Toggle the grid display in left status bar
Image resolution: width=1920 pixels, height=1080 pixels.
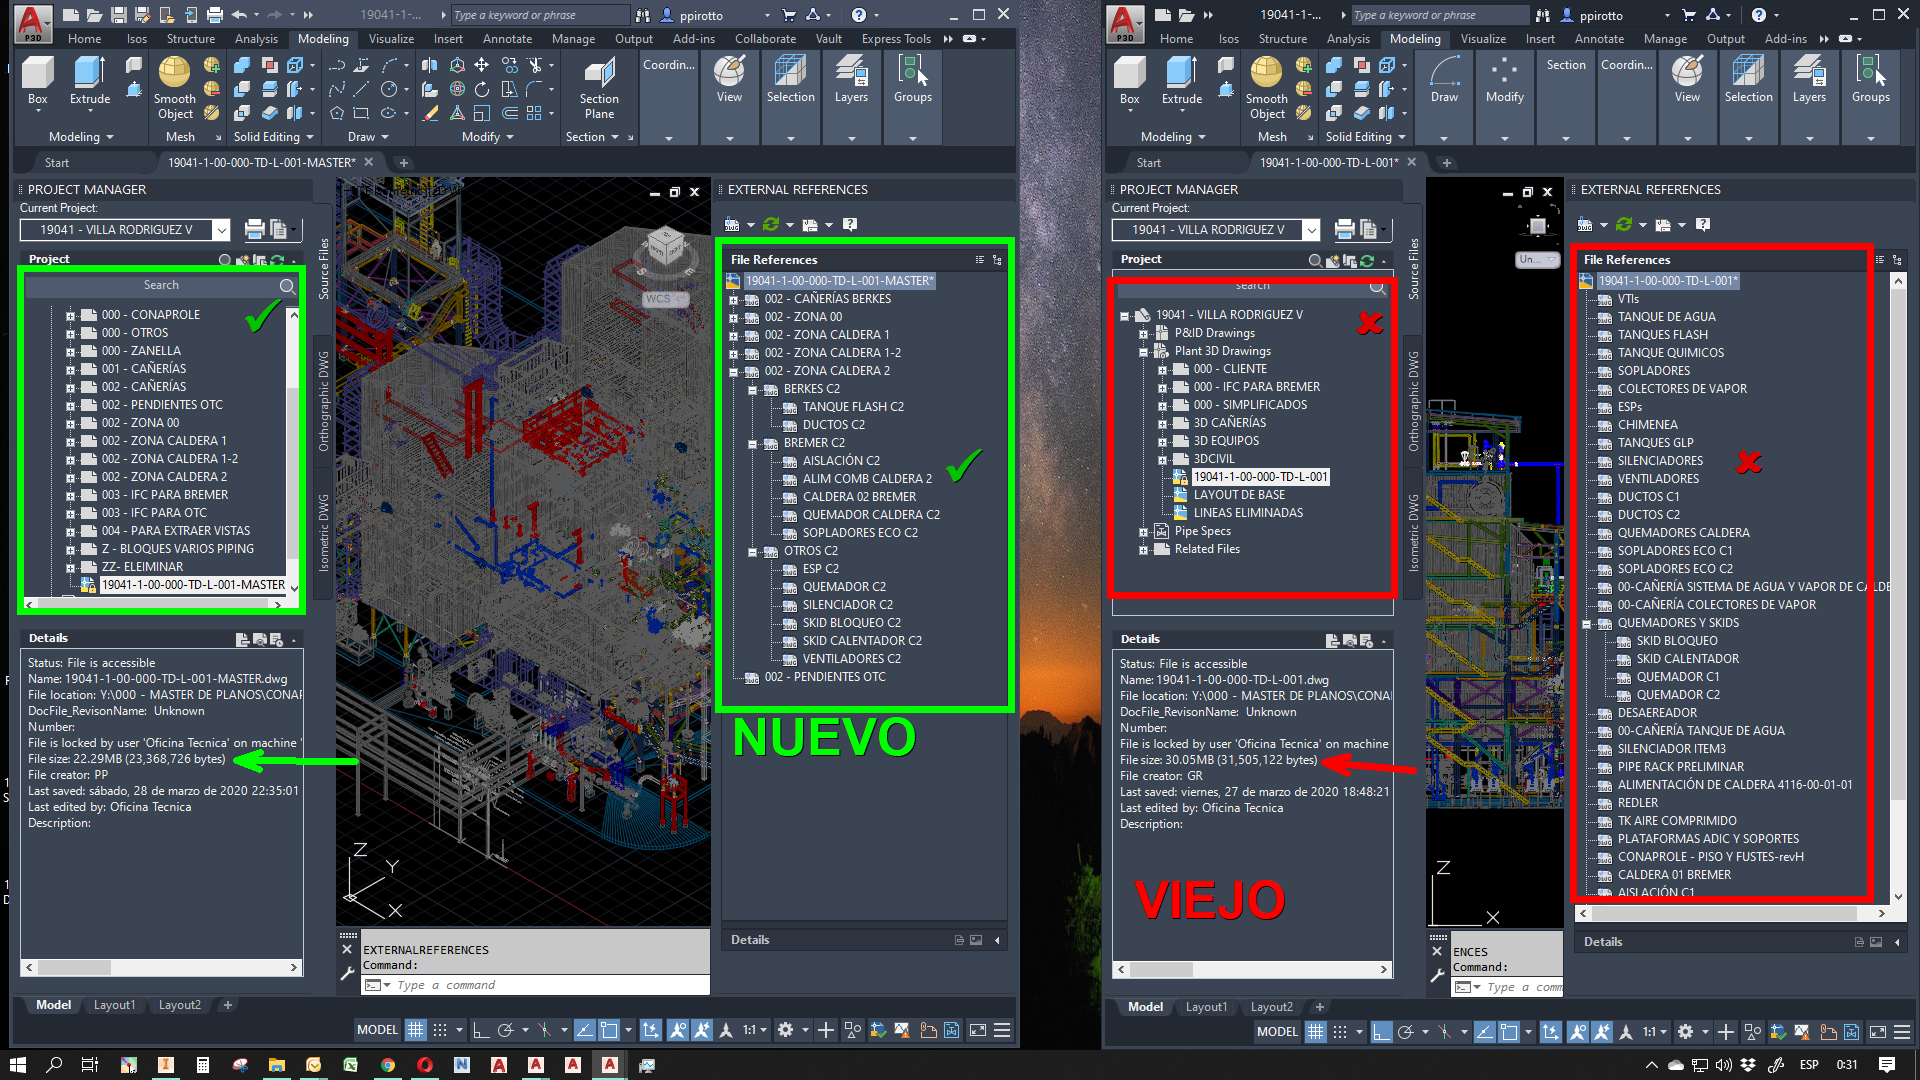pyautogui.click(x=416, y=1030)
